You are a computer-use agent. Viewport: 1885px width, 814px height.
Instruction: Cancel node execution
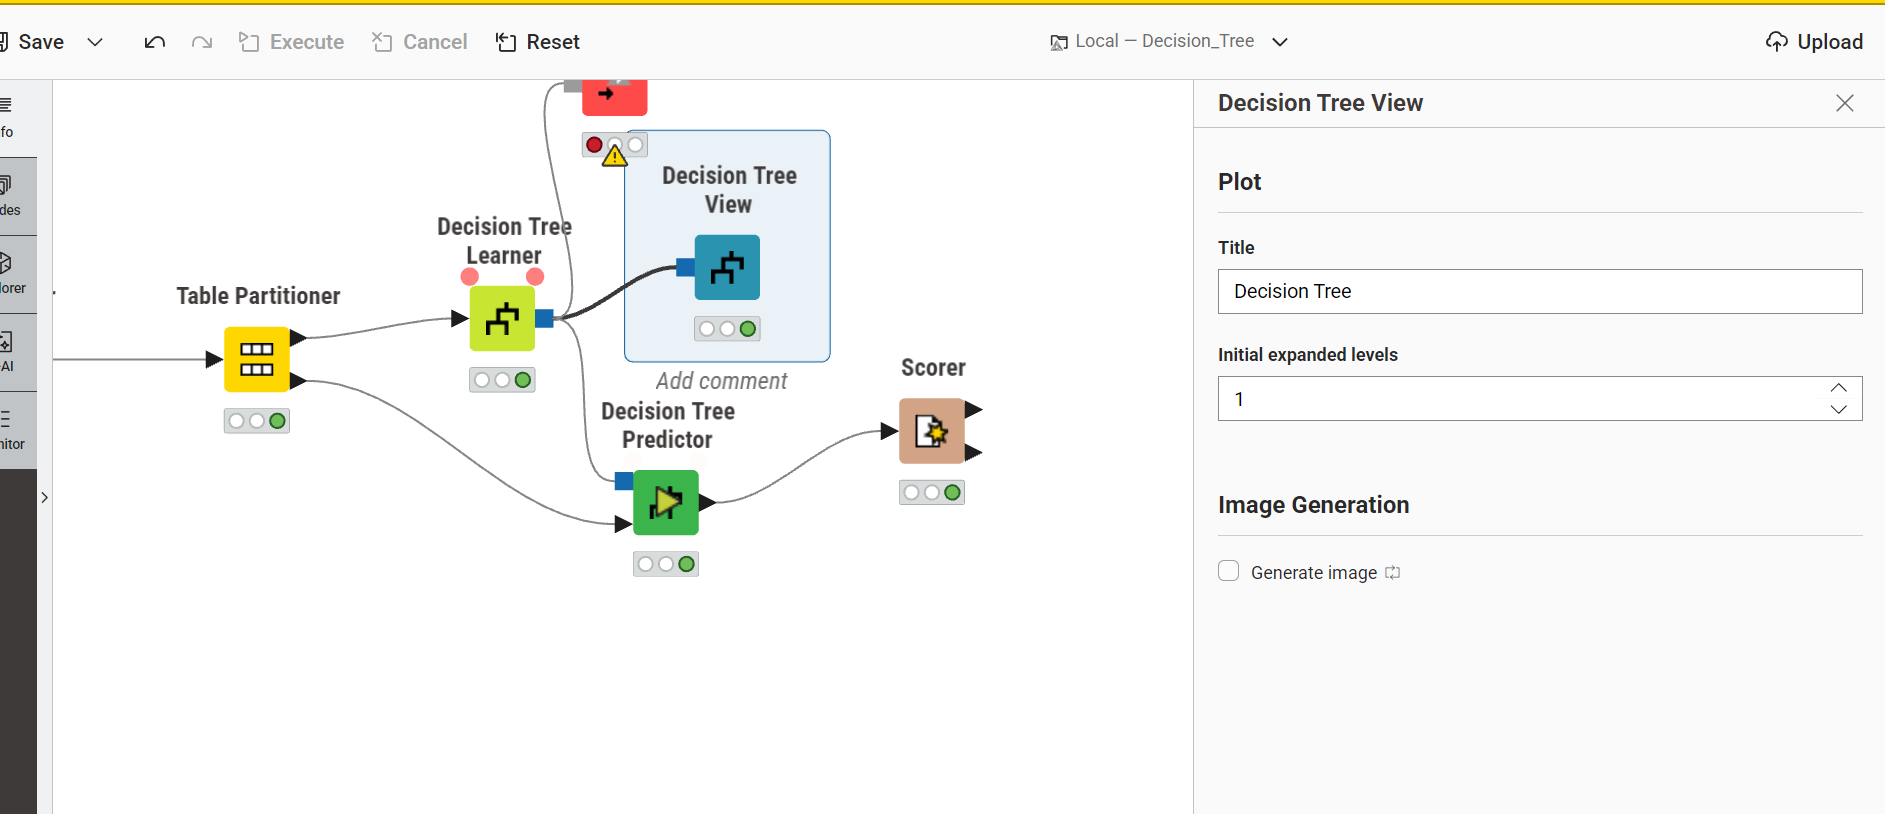click(x=419, y=42)
